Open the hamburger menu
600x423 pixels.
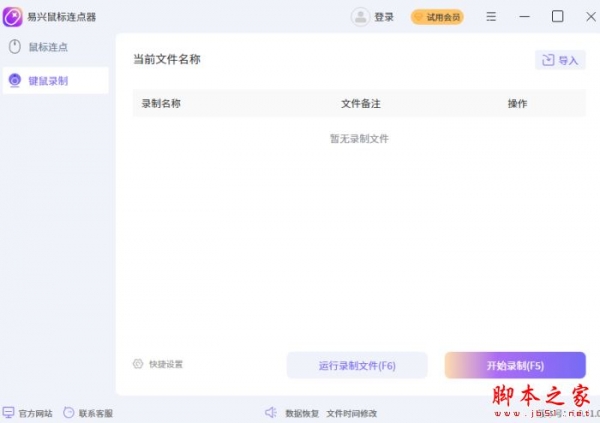click(491, 17)
